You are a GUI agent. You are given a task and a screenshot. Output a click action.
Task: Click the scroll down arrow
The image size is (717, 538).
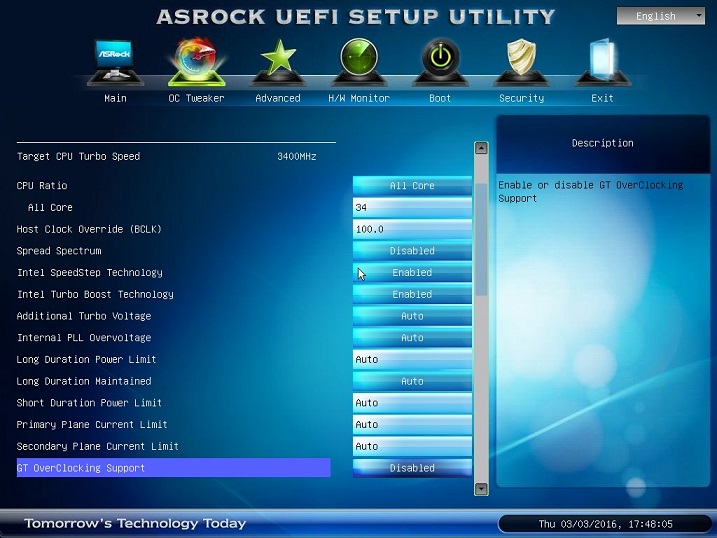[x=481, y=489]
